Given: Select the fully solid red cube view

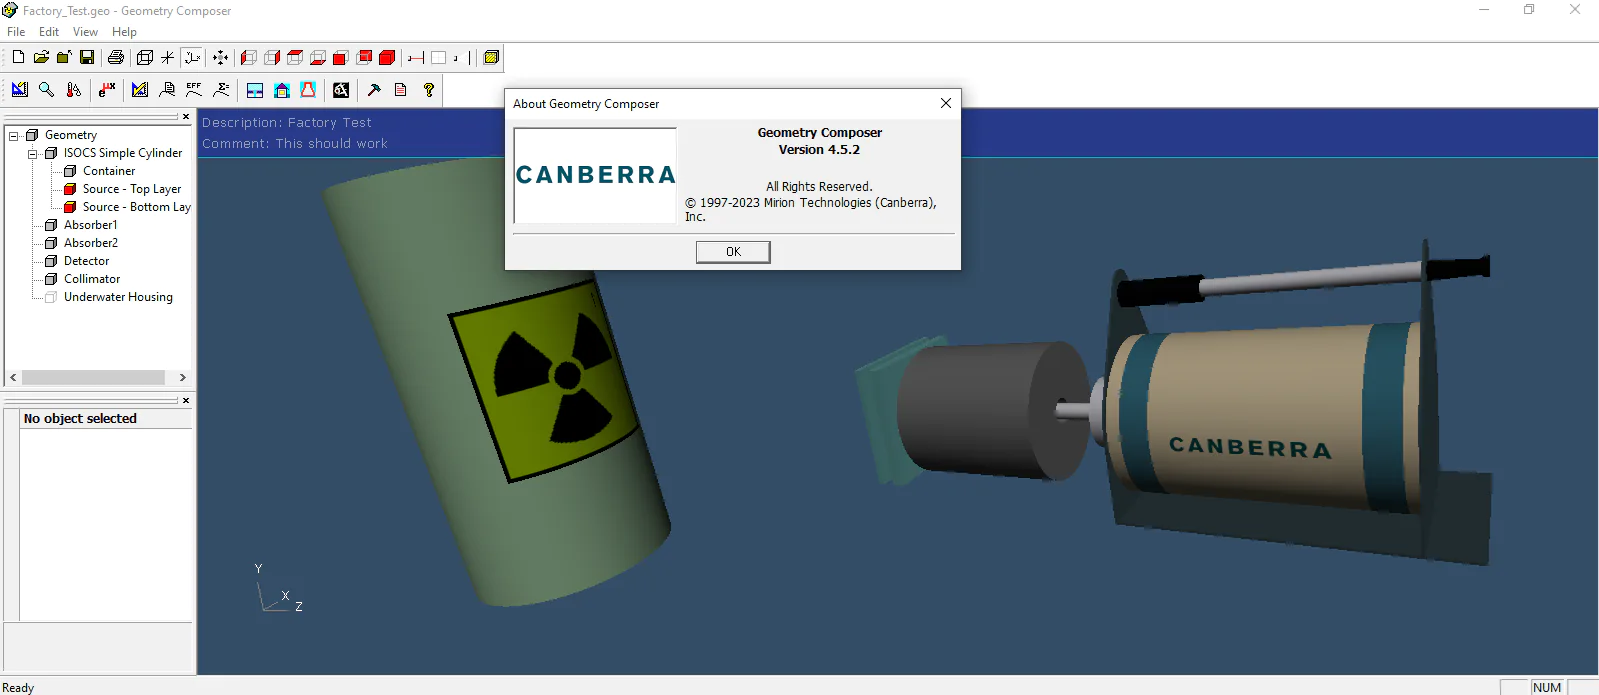Looking at the screenshot, I should point(387,58).
